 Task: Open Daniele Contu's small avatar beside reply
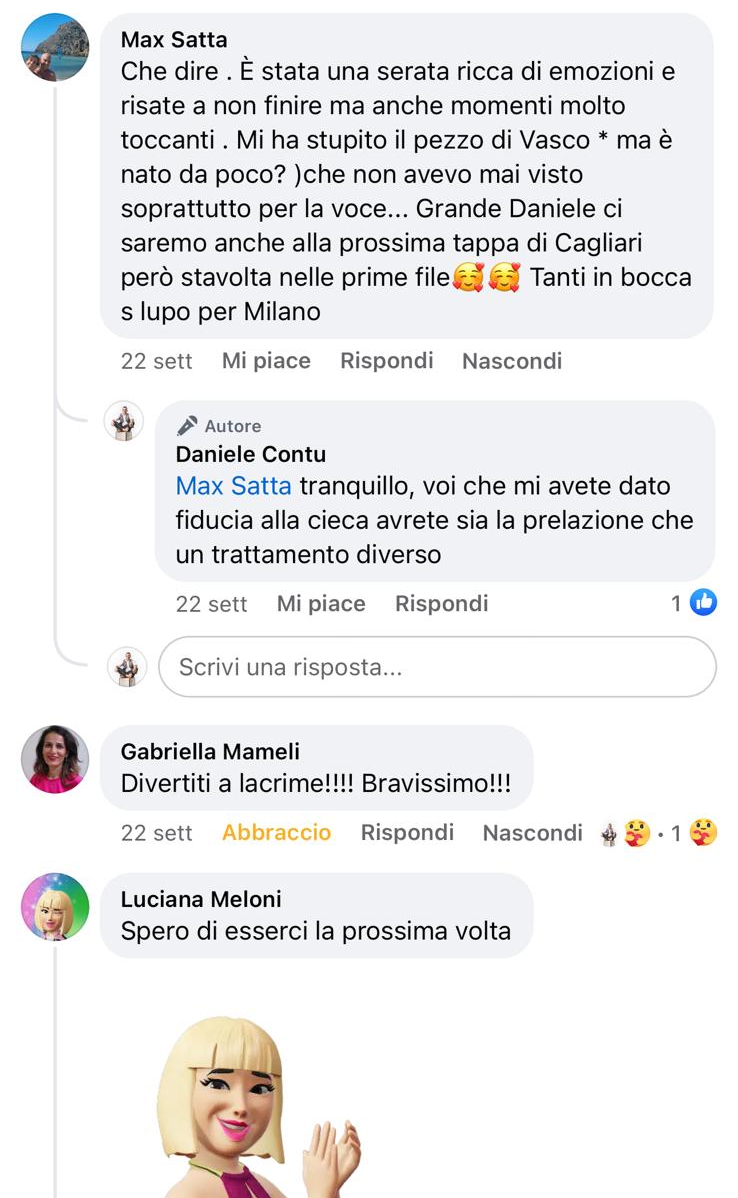point(124,420)
